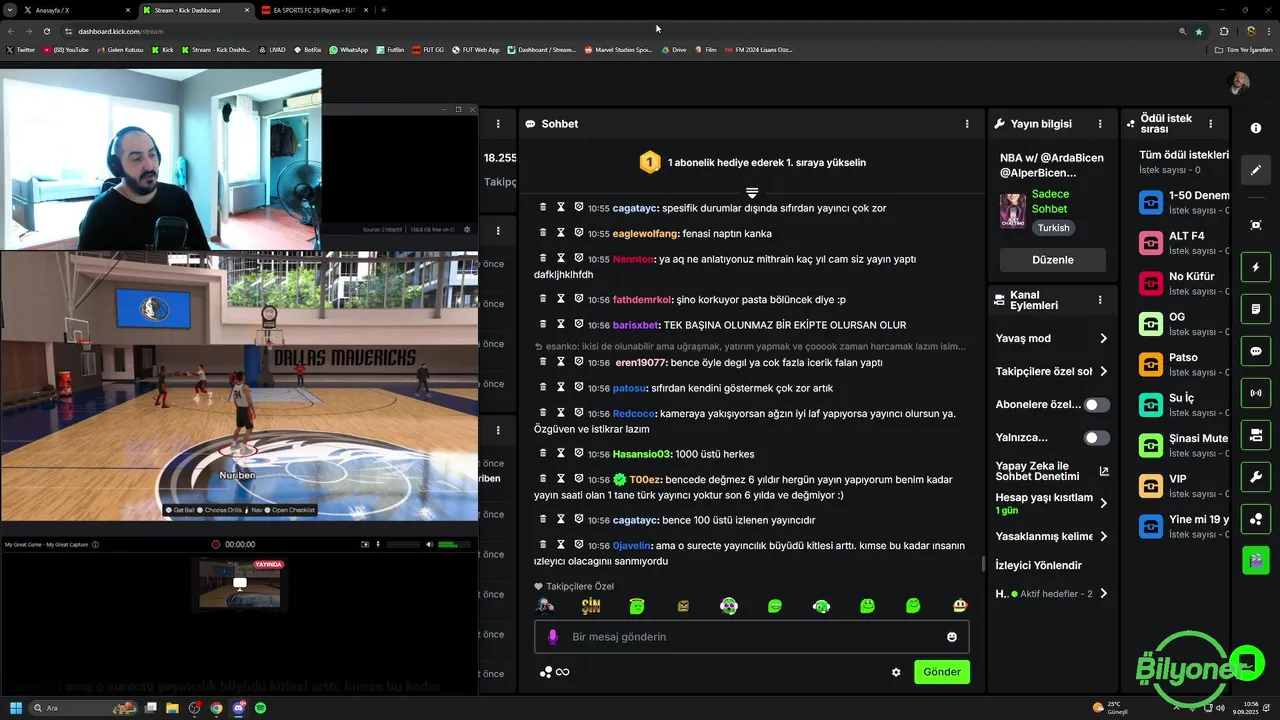Toggle the Abonelere özel switch
1280x720 pixels.
[1097, 405]
